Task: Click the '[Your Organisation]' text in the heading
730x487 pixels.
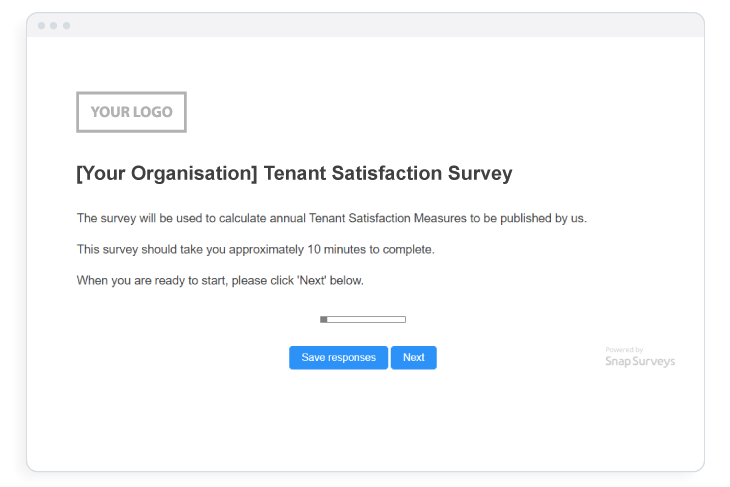Action: tap(167, 174)
